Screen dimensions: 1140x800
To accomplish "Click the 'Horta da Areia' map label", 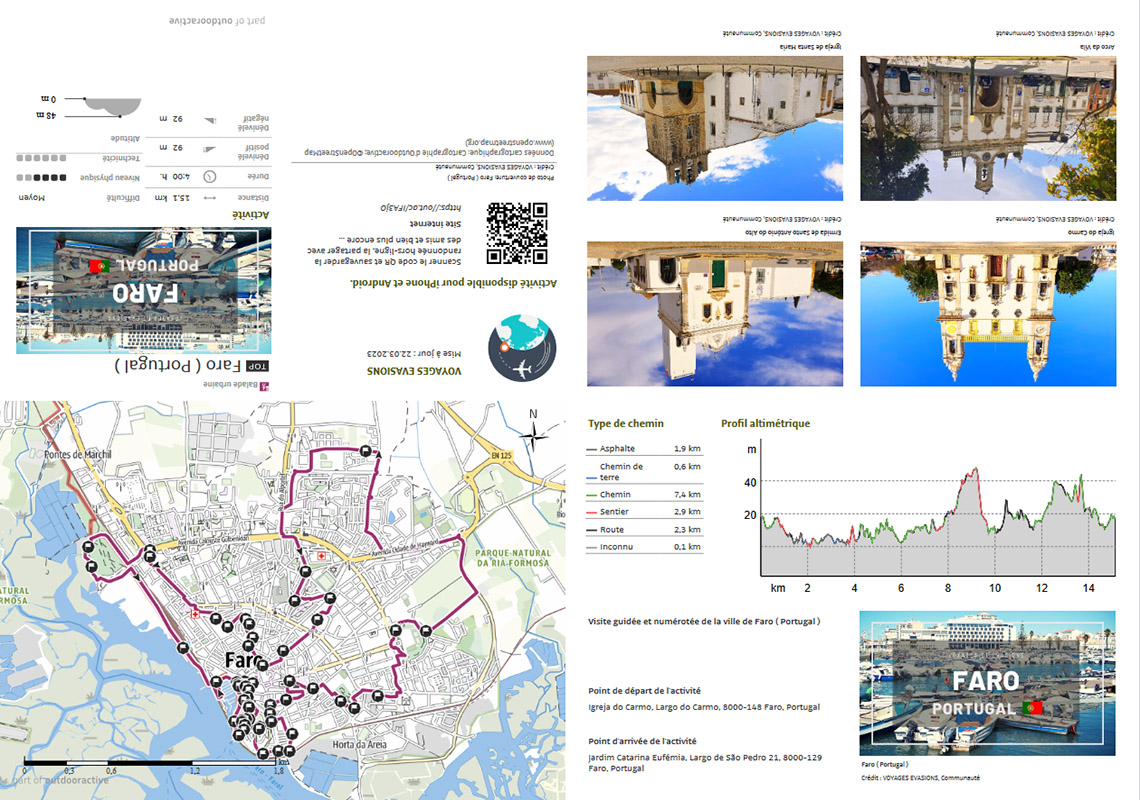I will click(359, 745).
